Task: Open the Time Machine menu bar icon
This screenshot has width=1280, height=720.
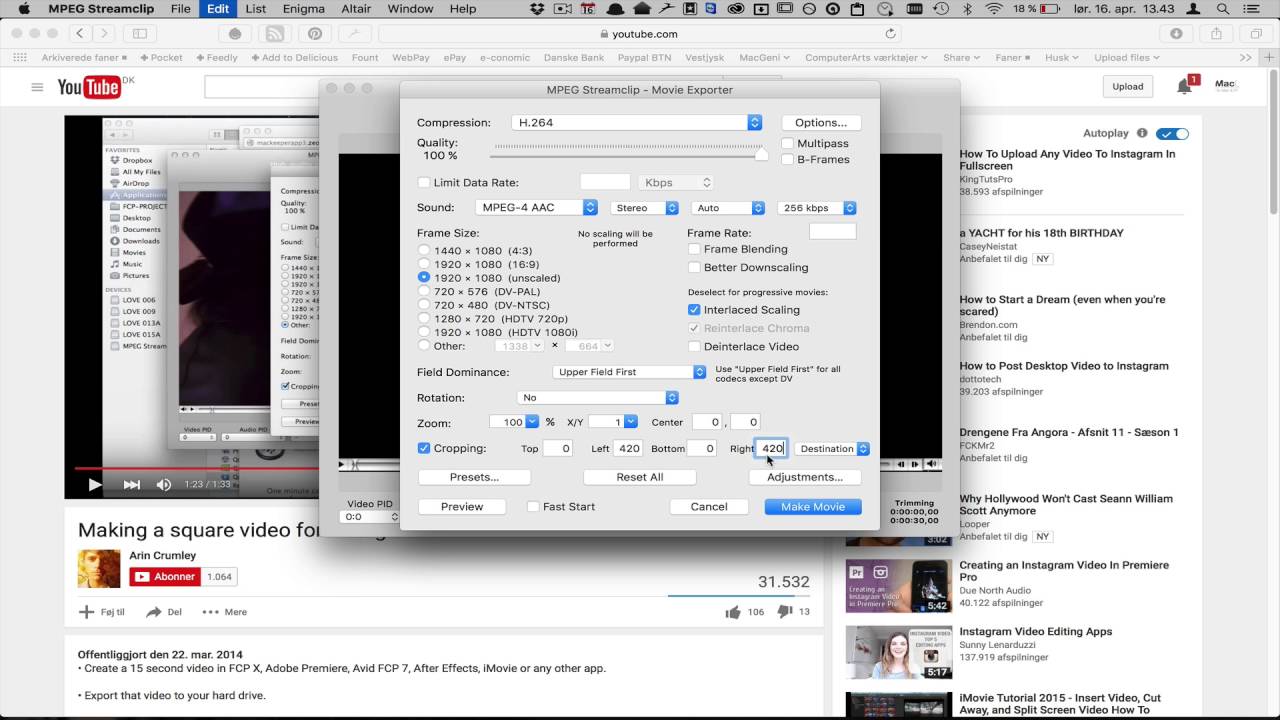Action: point(941,9)
